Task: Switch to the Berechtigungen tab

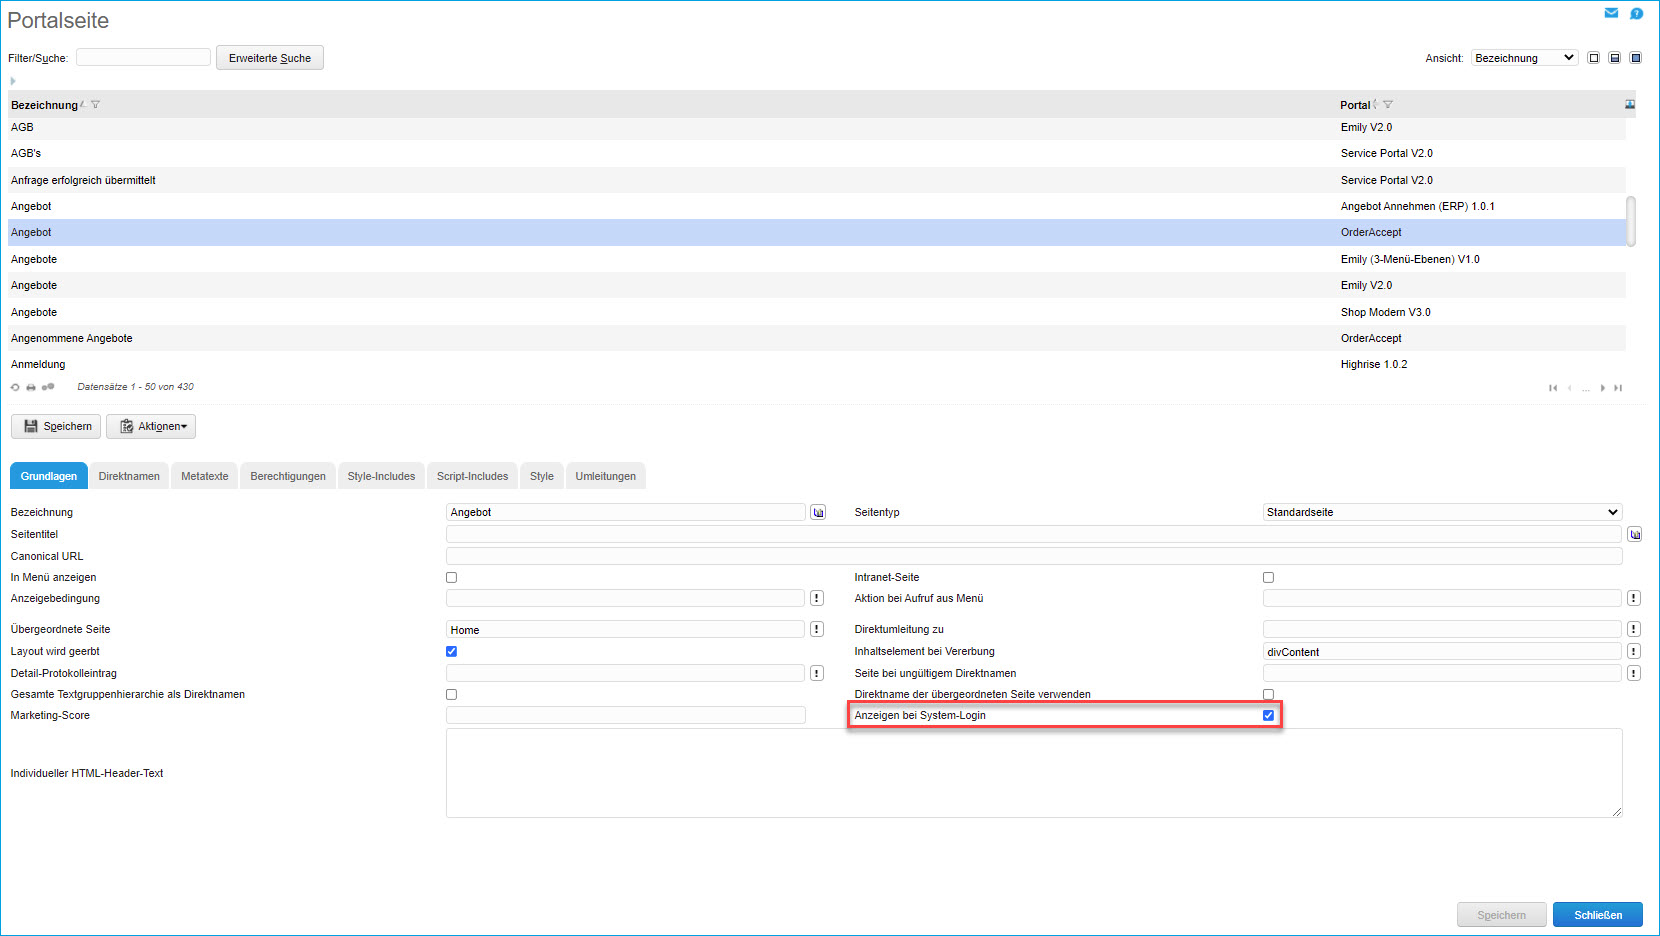Action: click(288, 476)
